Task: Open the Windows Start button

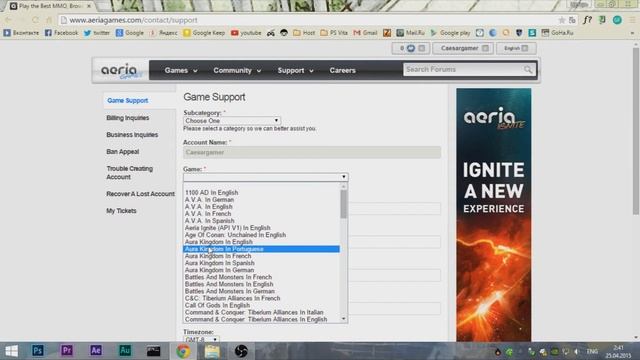Action: coord(11,351)
